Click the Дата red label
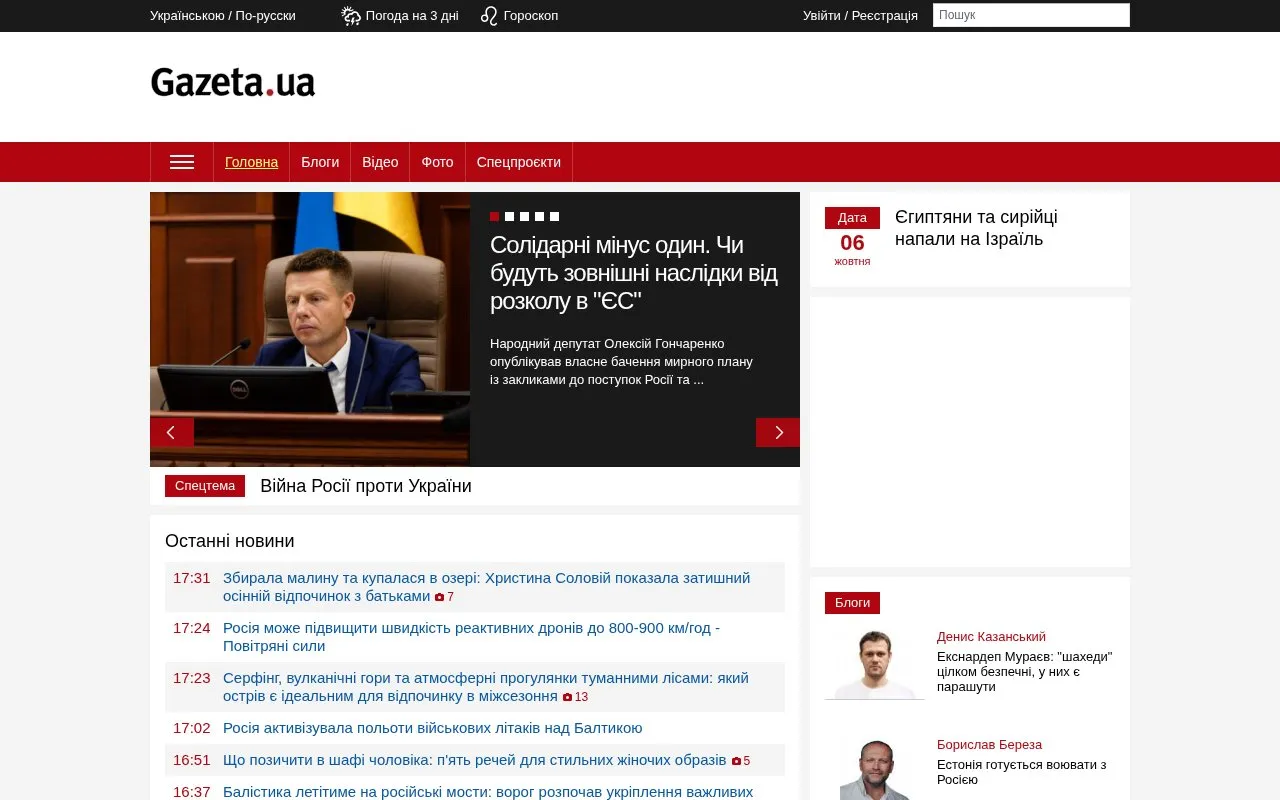Screen dimensions: 1280x800 tap(852, 218)
